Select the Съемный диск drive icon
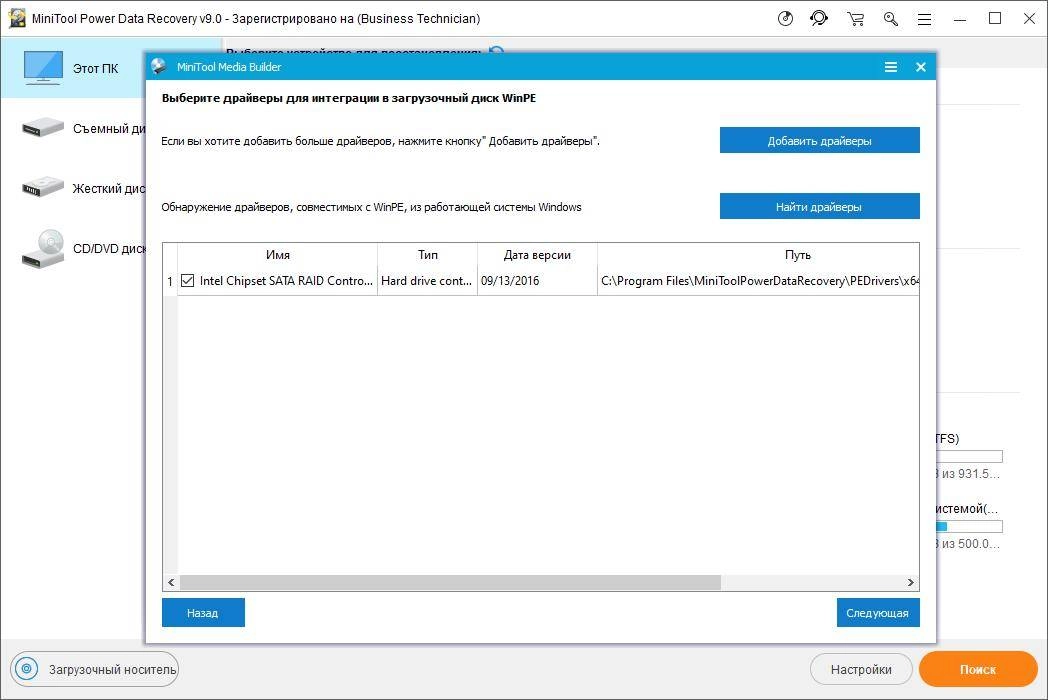This screenshot has height=700, width=1048. click(43, 127)
